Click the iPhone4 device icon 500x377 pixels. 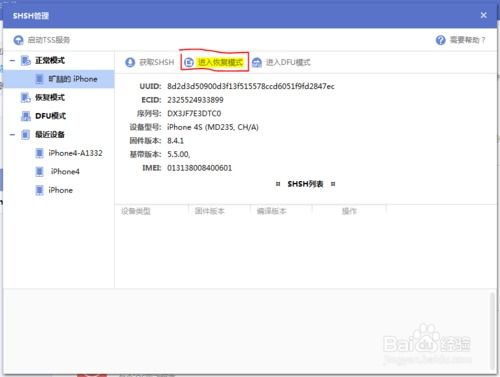point(39,172)
